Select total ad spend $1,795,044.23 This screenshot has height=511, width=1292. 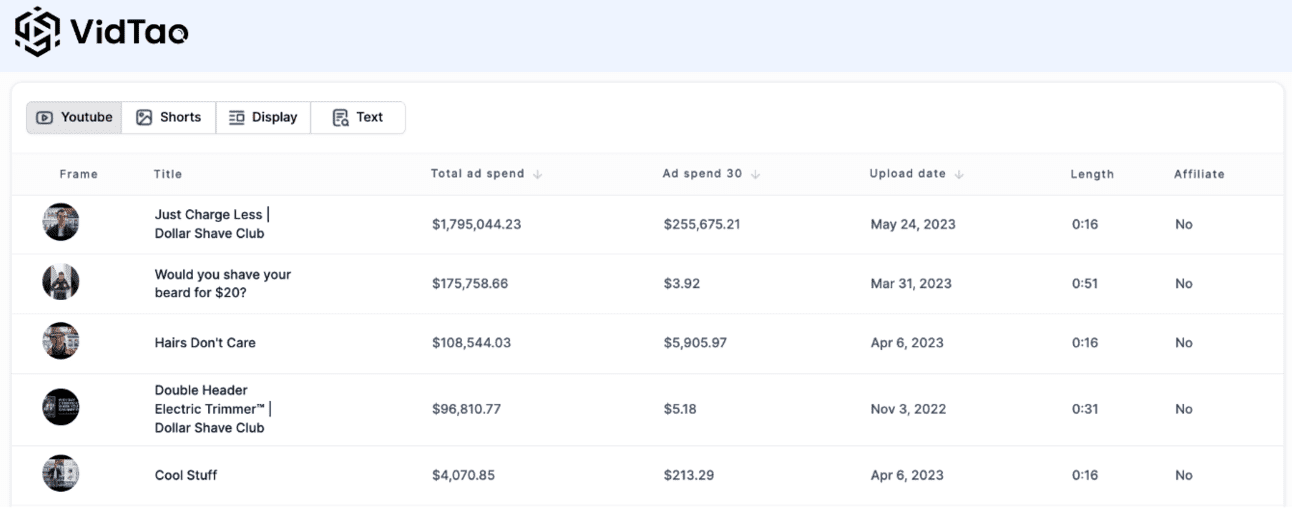coord(477,224)
